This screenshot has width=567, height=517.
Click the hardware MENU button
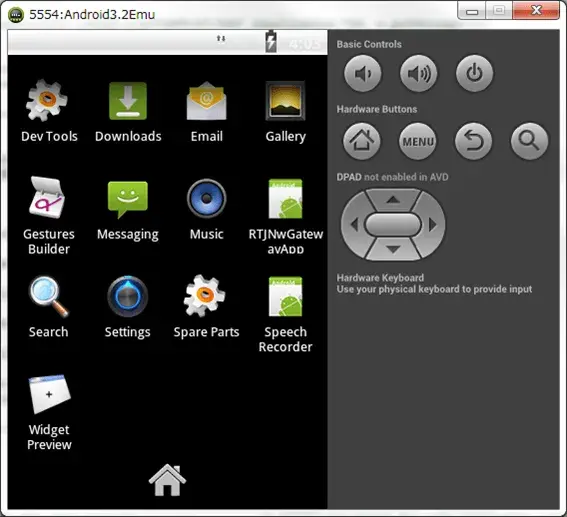coord(418,141)
